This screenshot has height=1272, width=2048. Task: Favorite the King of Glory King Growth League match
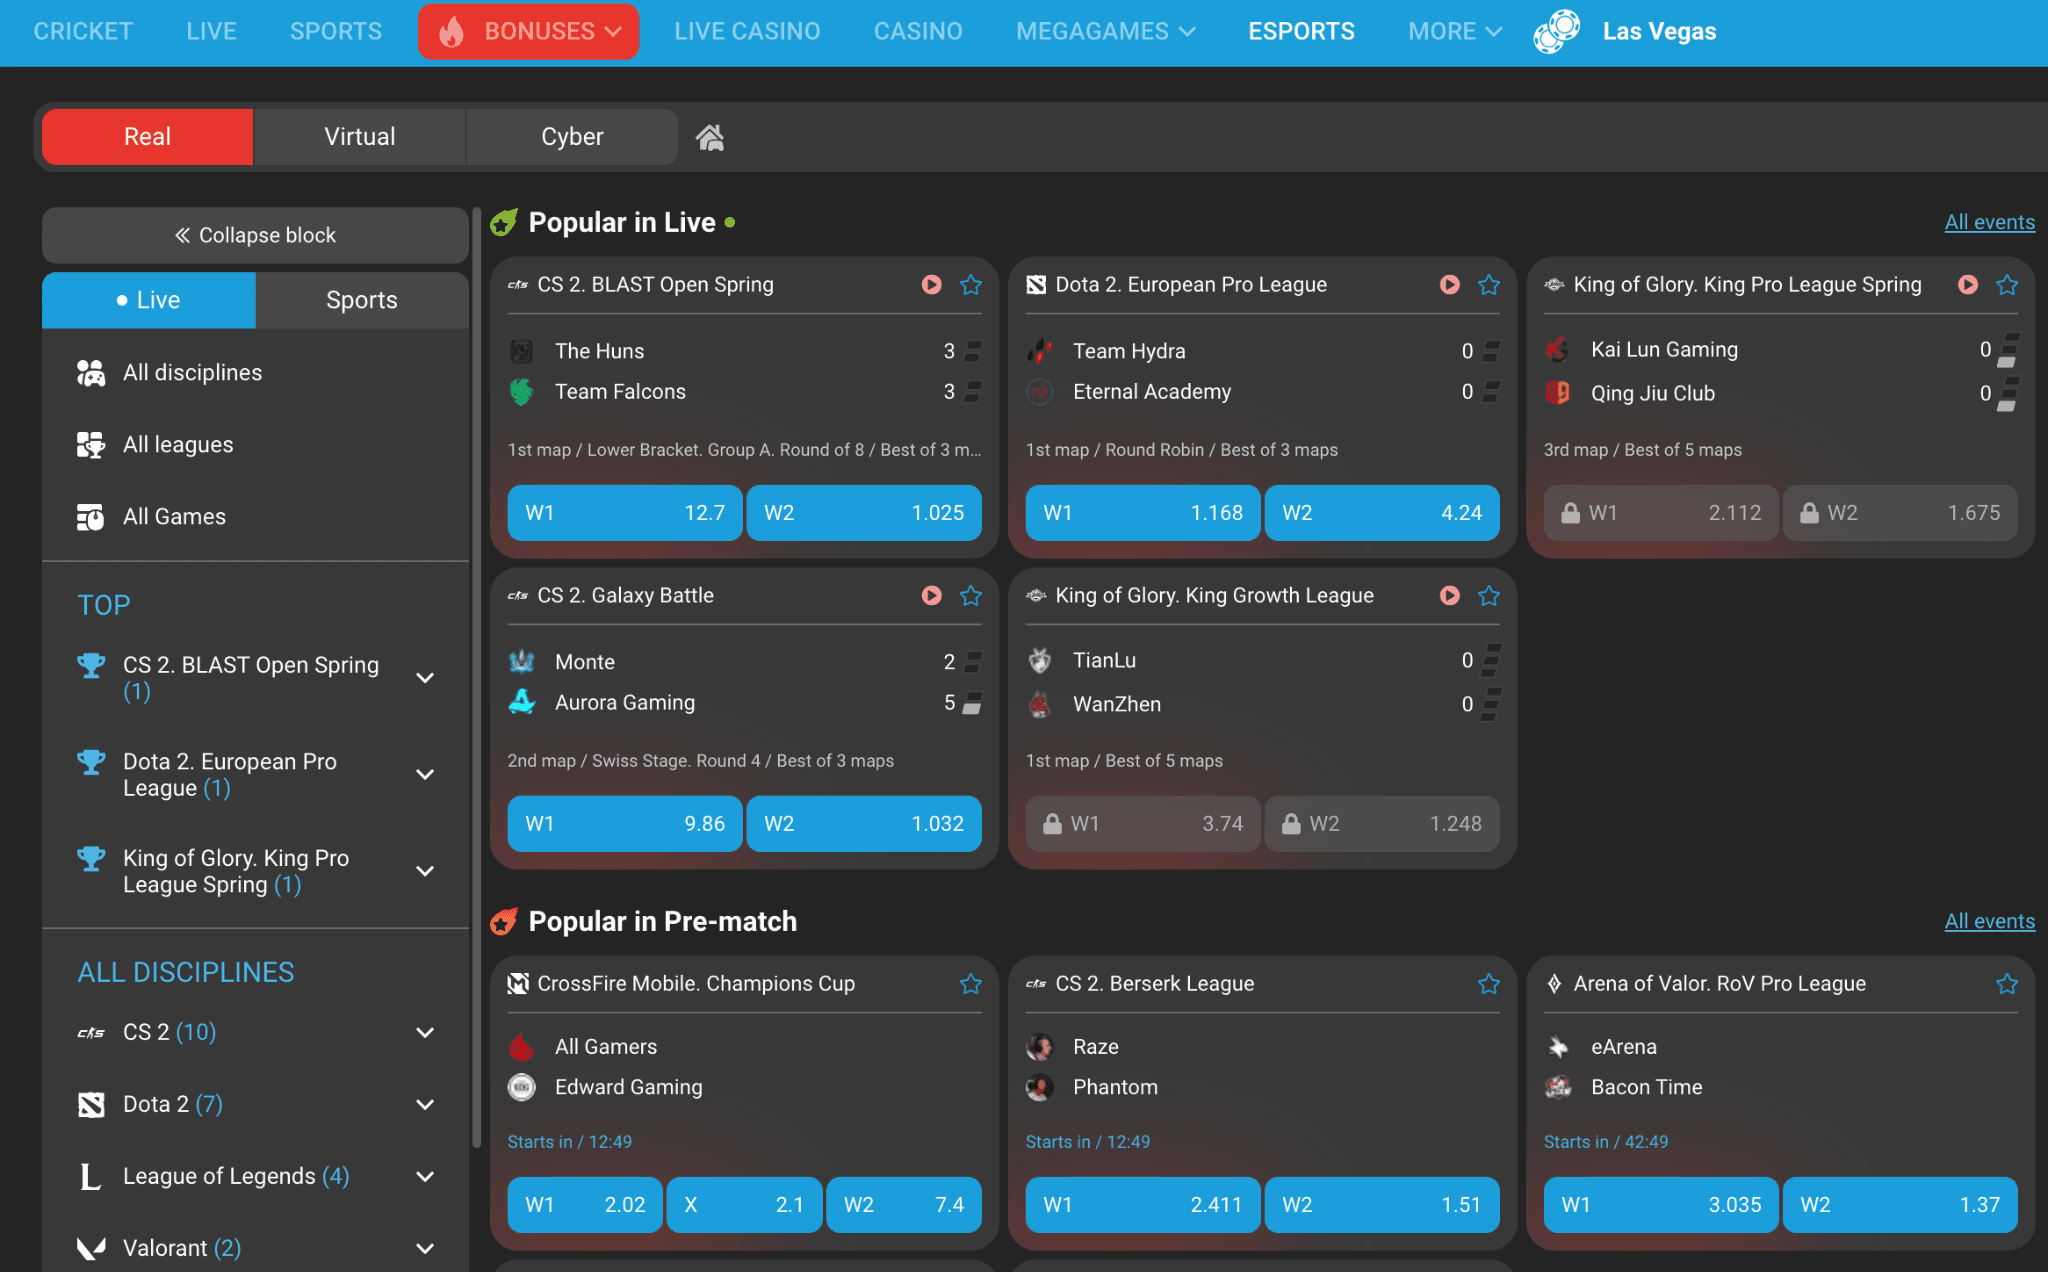pyautogui.click(x=1488, y=595)
